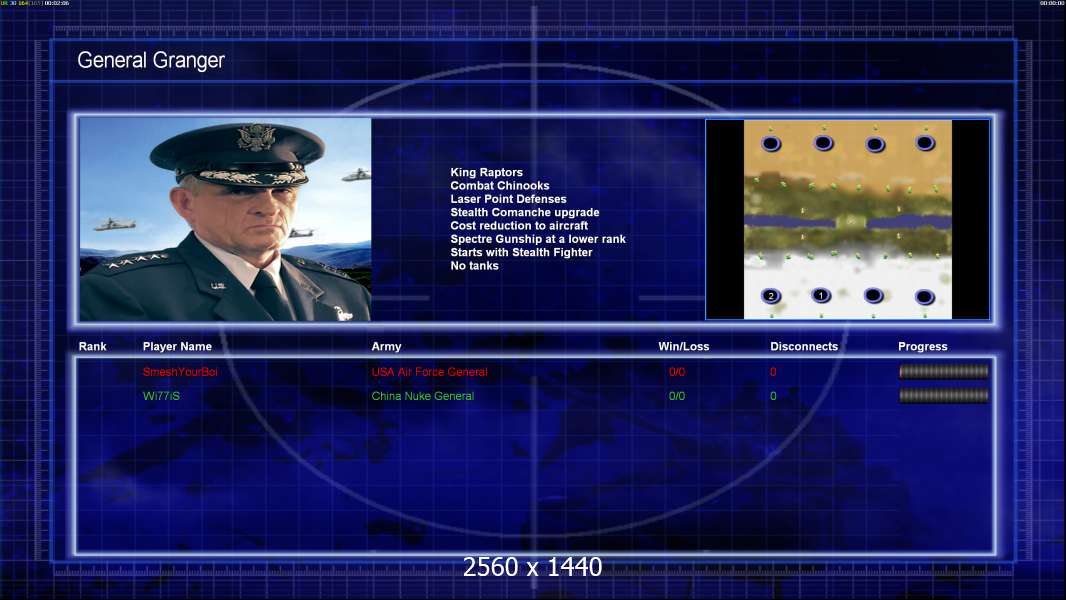
Task: Click the "Cost reduction to aircraft" line
Action: click(519, 226)
